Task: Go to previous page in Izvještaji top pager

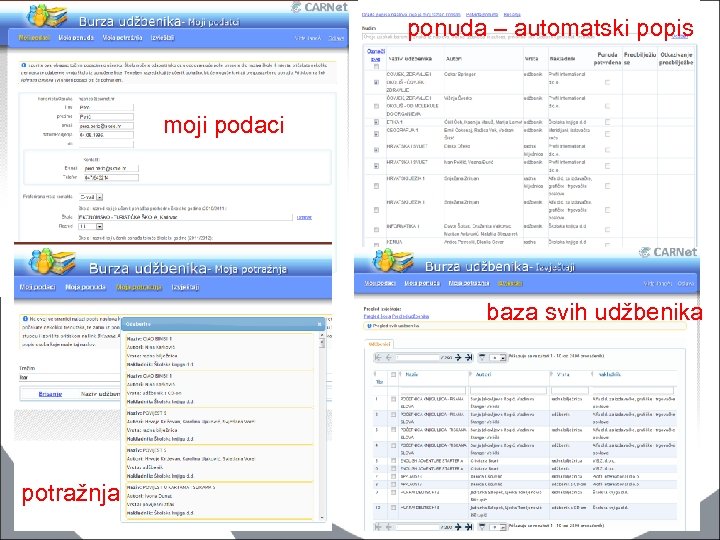Action: (x=388, y=357)
